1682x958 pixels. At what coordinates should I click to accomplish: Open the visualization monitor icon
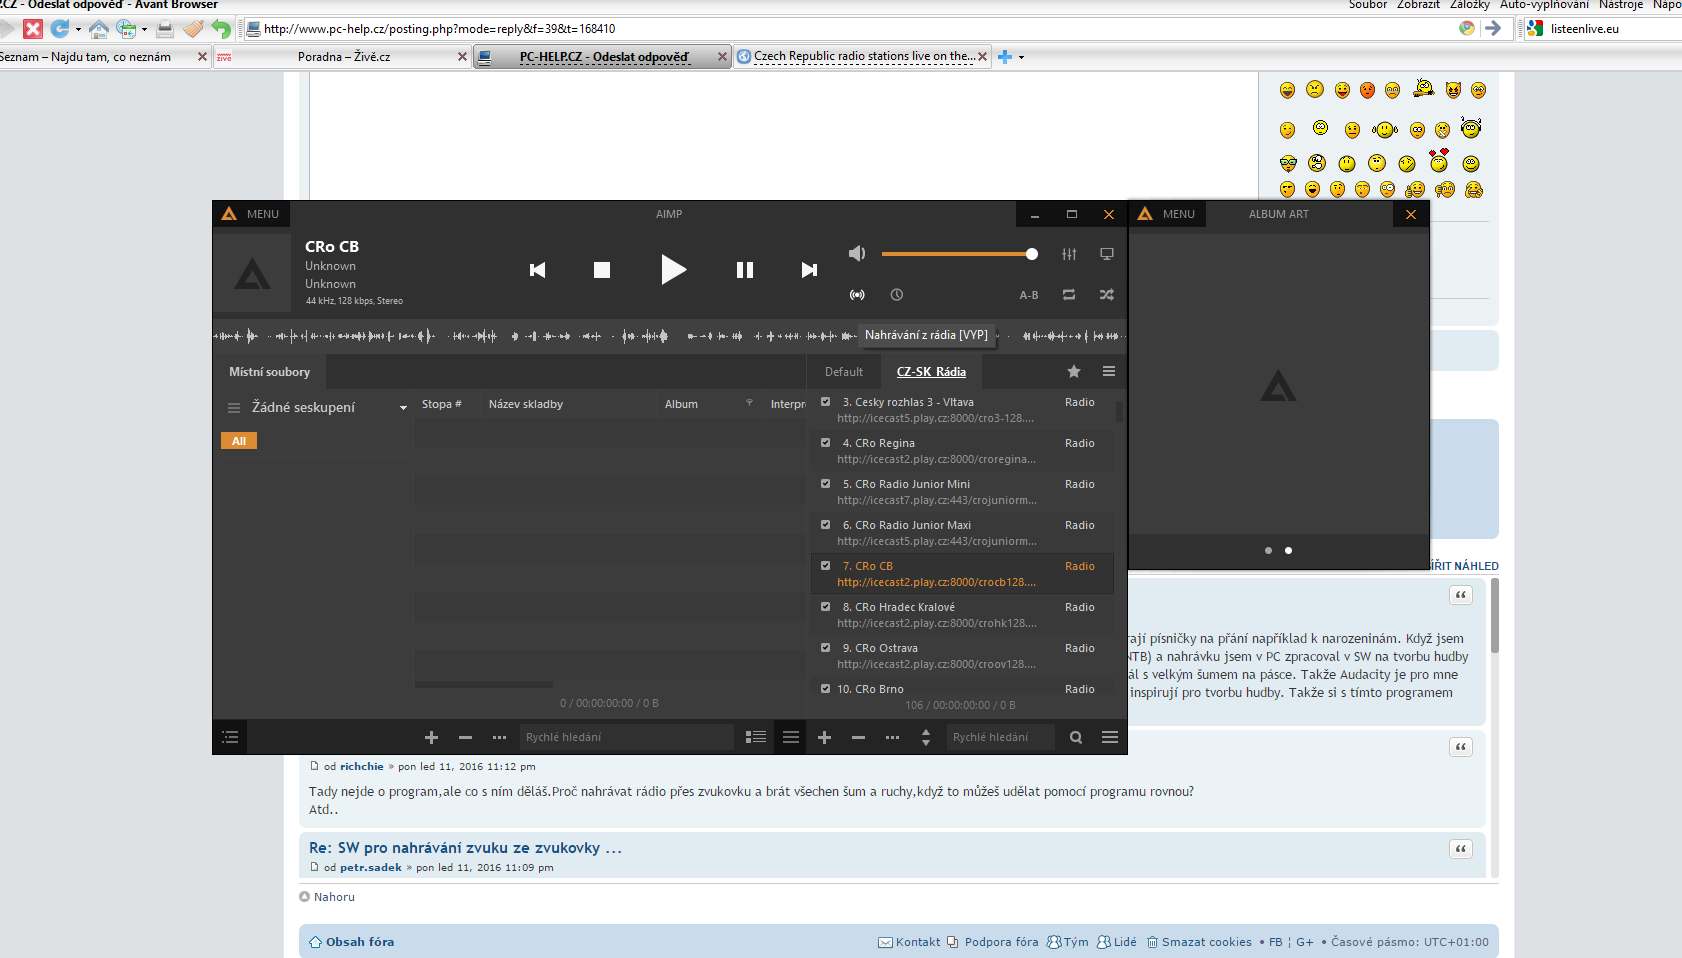1107,254
